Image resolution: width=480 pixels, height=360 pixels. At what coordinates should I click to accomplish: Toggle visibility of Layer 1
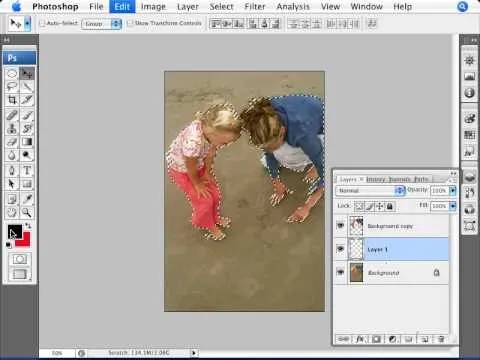pos(340,249)
